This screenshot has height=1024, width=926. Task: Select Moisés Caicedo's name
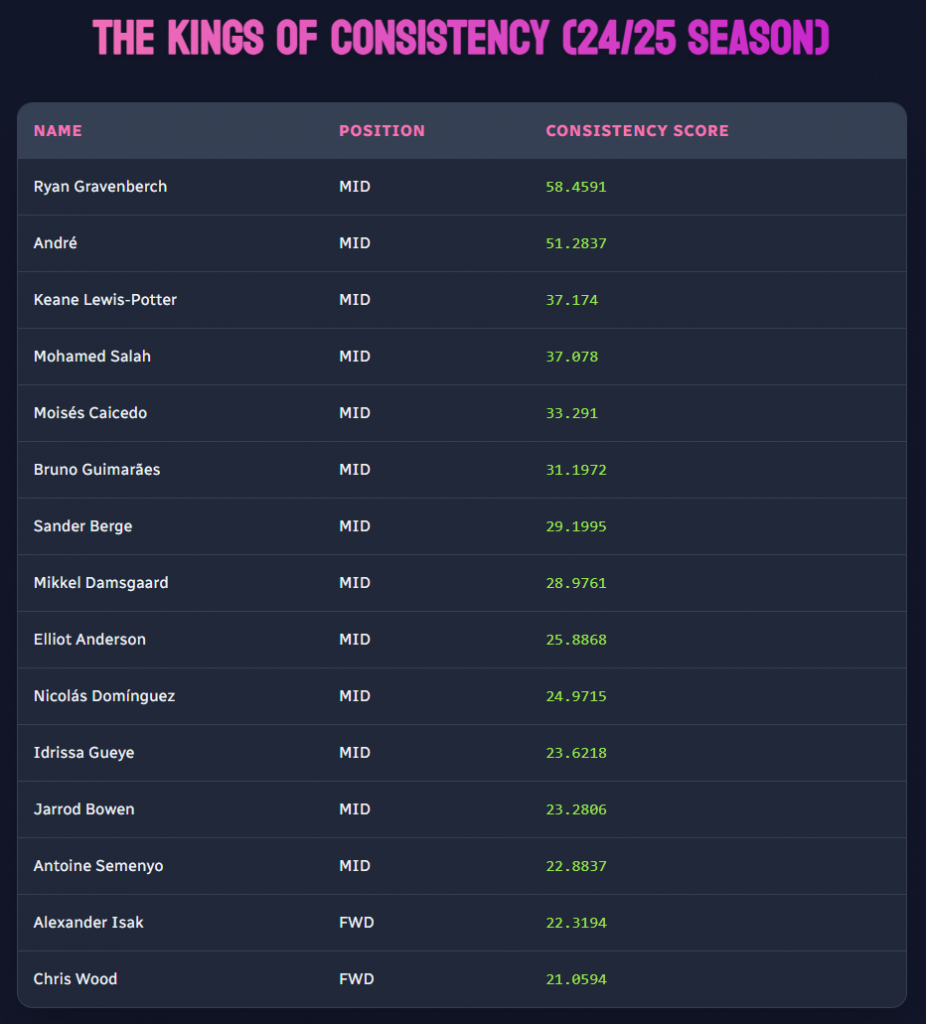(90, 413)
